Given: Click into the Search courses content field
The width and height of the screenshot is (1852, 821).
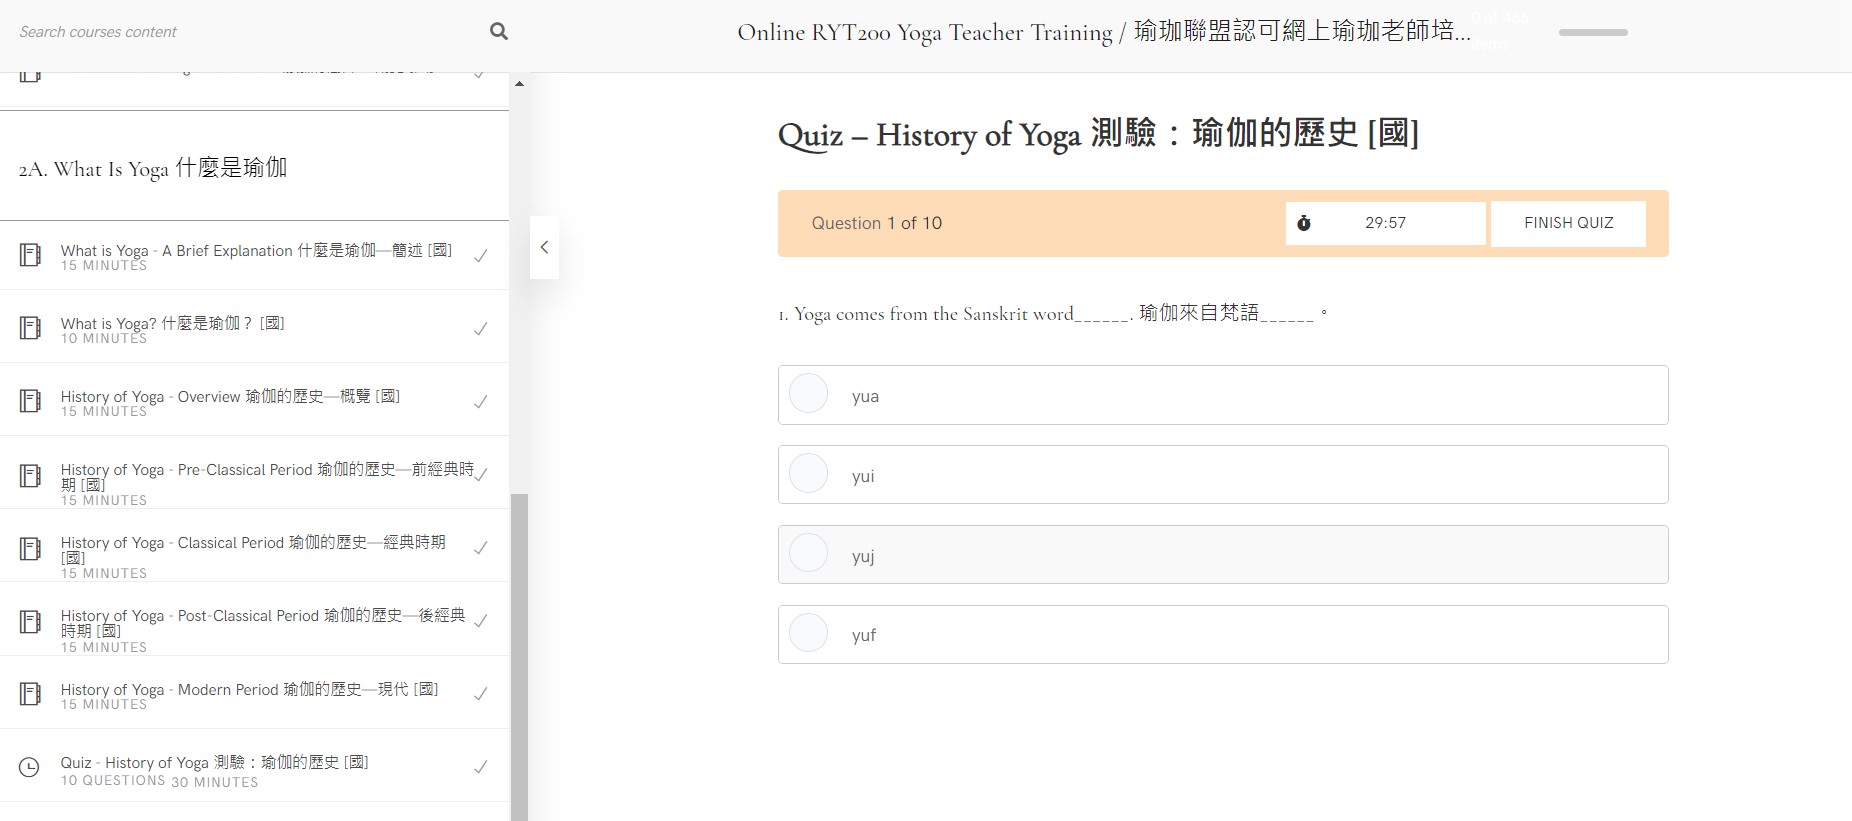Looking at the screenshot, I should point(245,32).
